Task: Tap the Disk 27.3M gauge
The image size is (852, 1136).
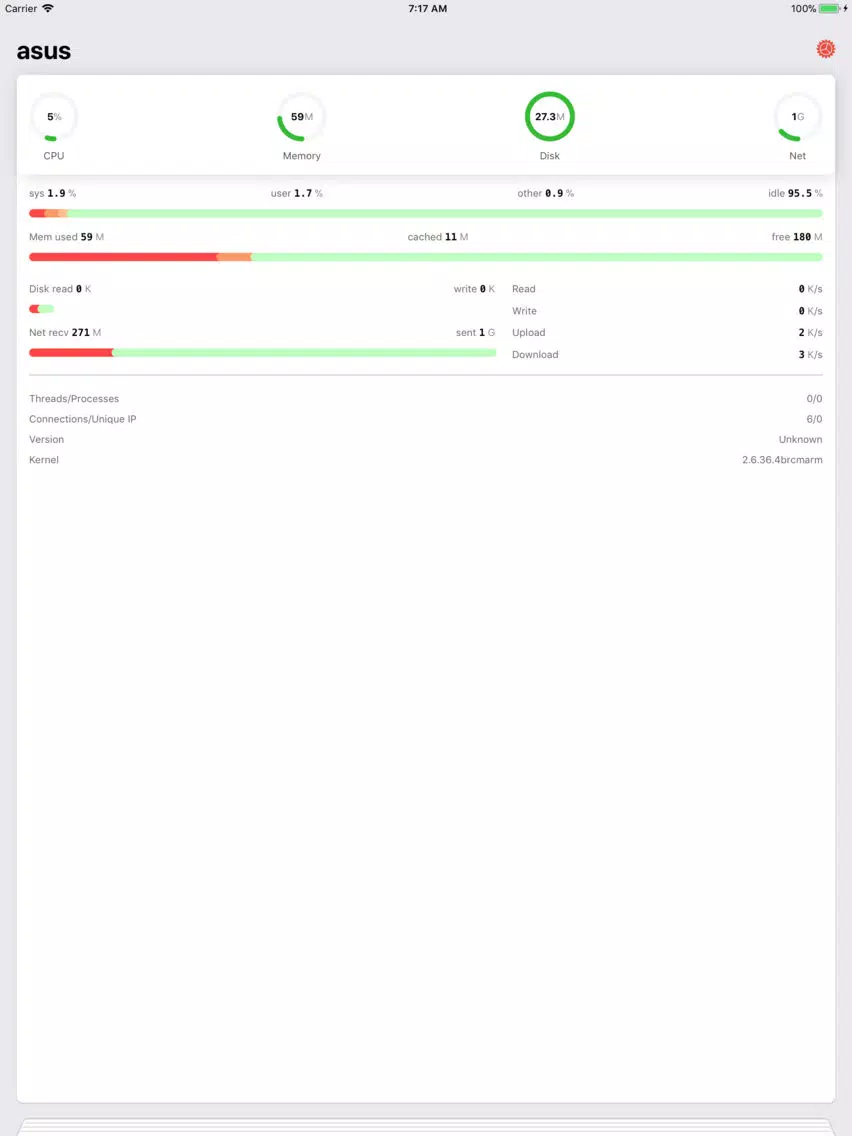Action: (x=549, y=117)
